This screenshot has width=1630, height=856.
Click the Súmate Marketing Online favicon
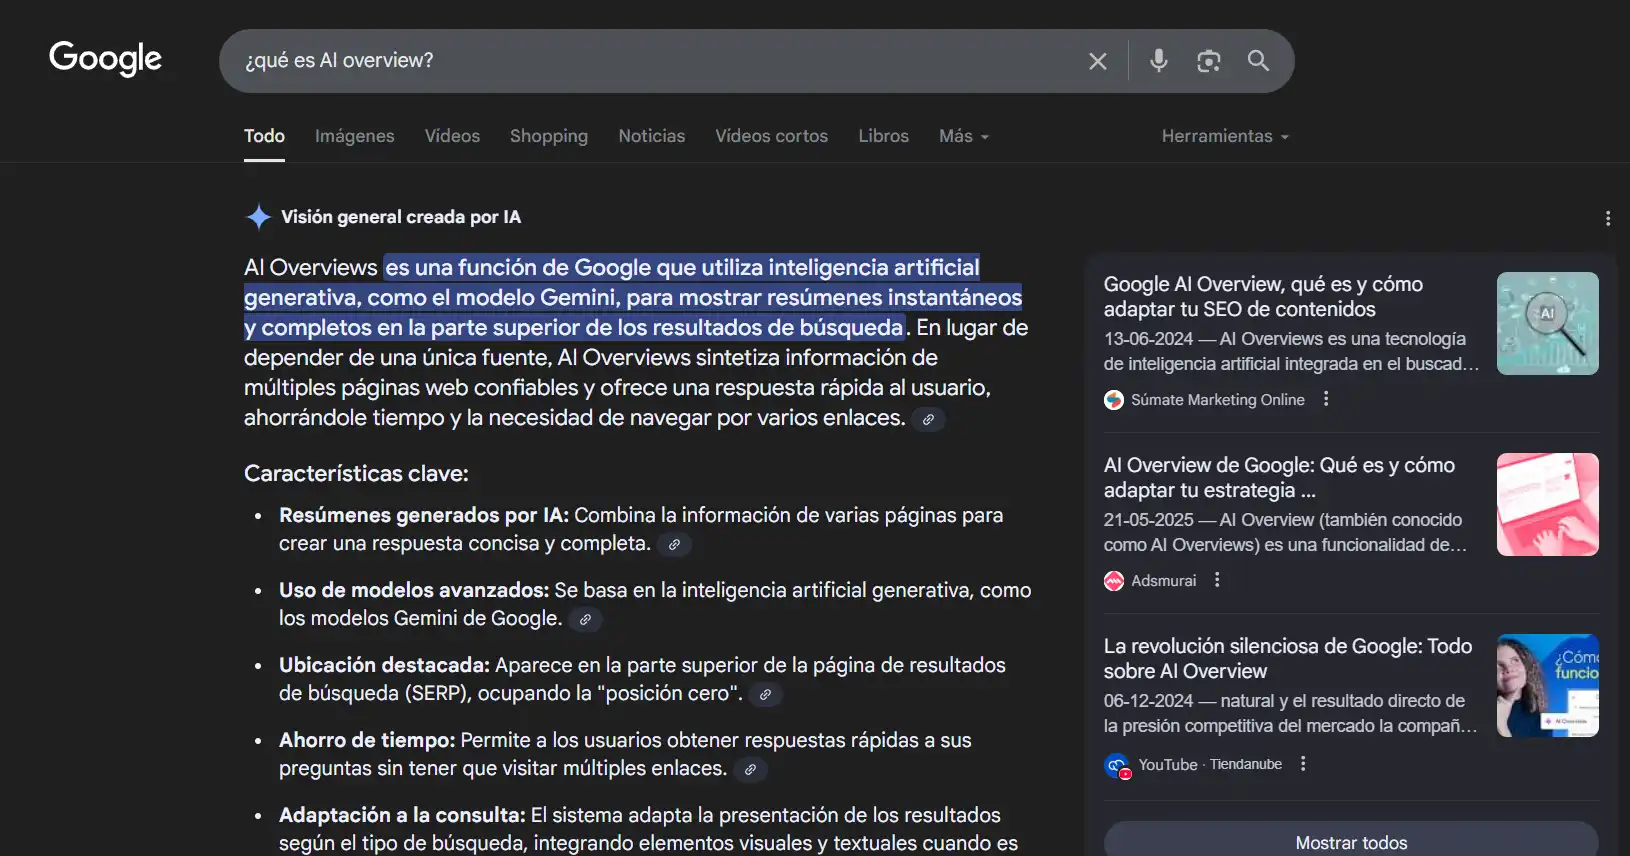[x=1114, y=400]
